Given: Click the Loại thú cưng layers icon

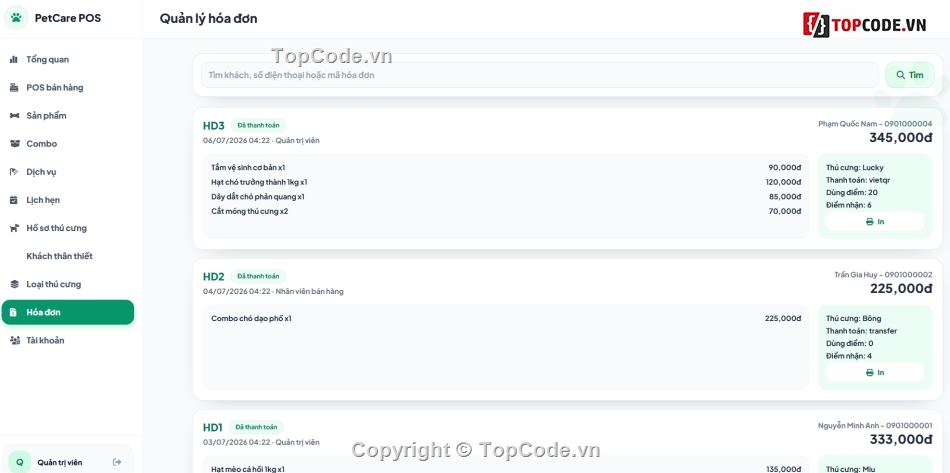Looking at the screenshot, I should pyautogui.click(x=14, y=284).
